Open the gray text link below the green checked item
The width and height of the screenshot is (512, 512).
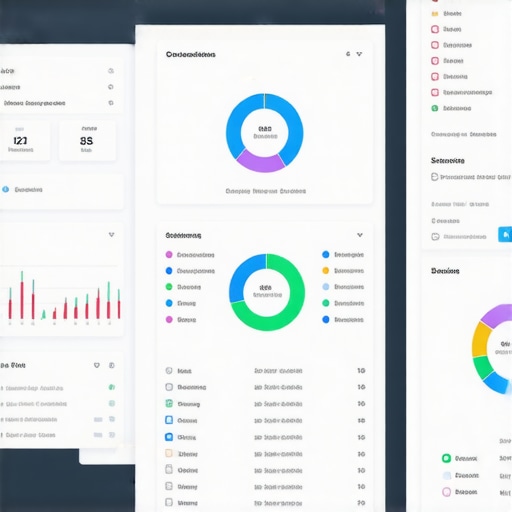[463, 134]
